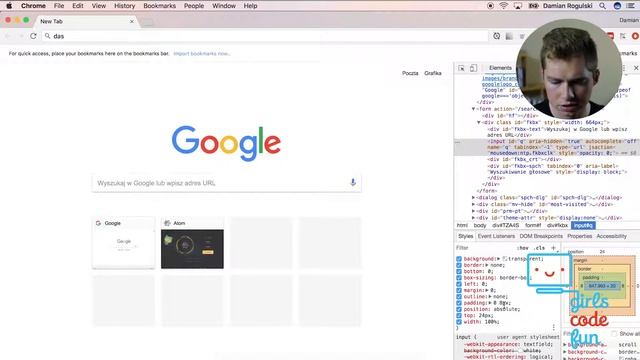Switch to the Event Listeners tab
Viewport: 640px width, 360px height.
click(x=496, y=236)
